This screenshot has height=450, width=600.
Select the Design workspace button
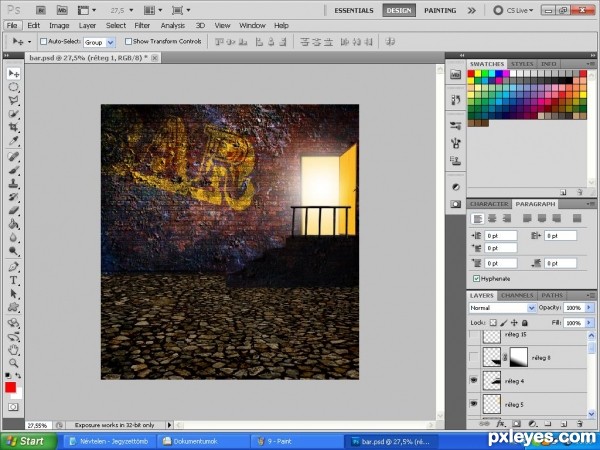[399, 10]
